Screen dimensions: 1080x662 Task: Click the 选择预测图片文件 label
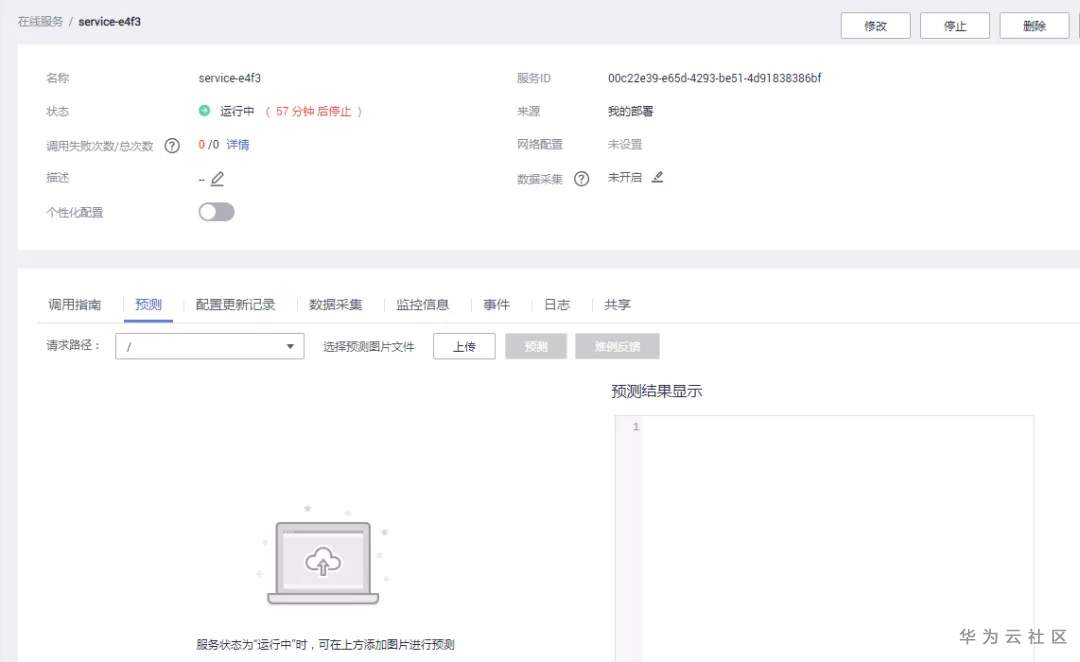(x=368, y=346)
